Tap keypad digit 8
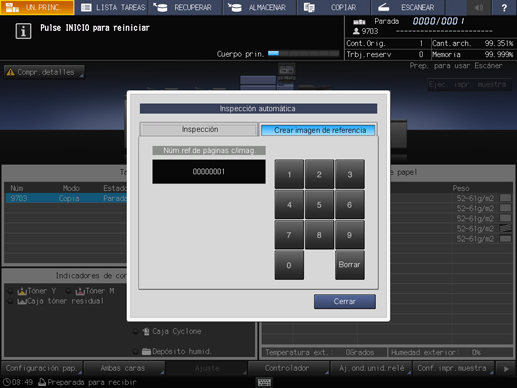The width and height of the screenshot is (517, 388). pos(319,235)
